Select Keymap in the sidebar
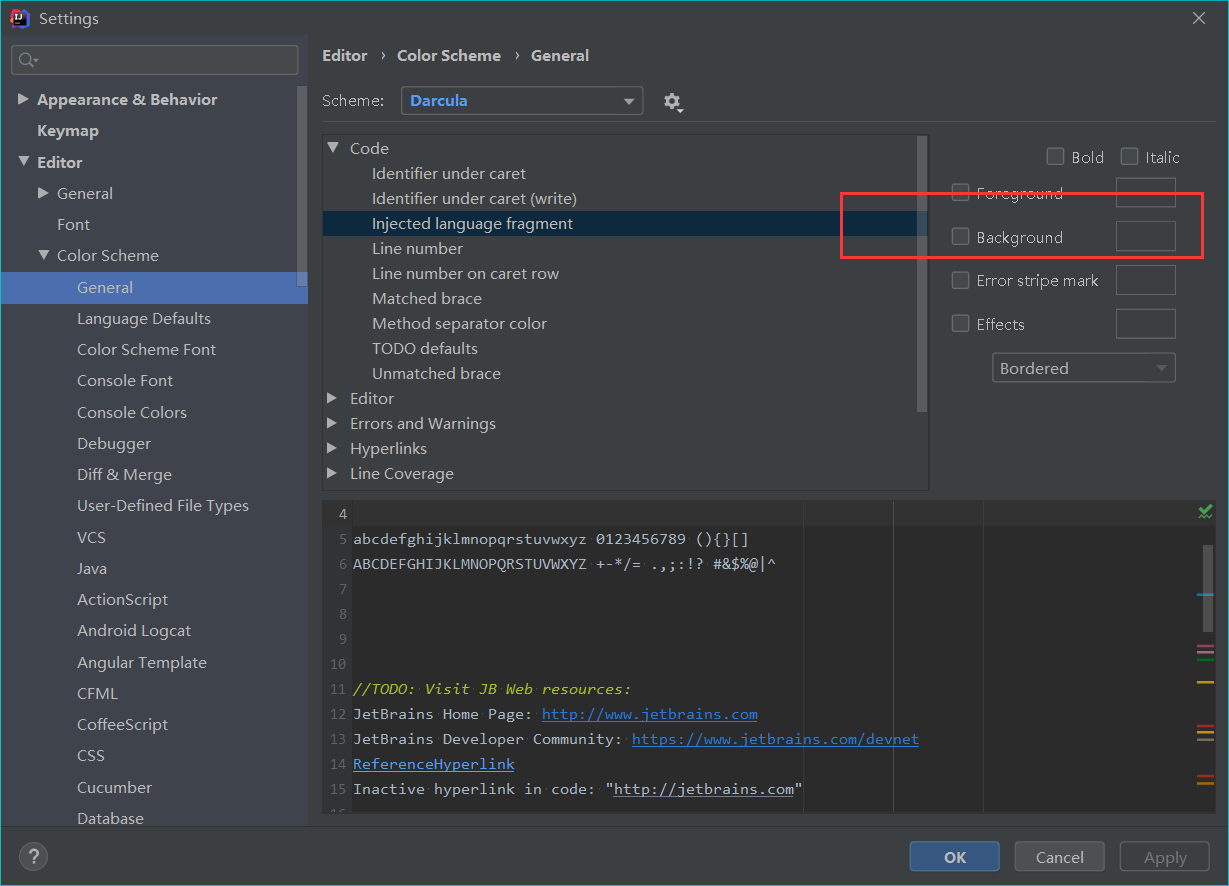 click(x=68, y=131)
